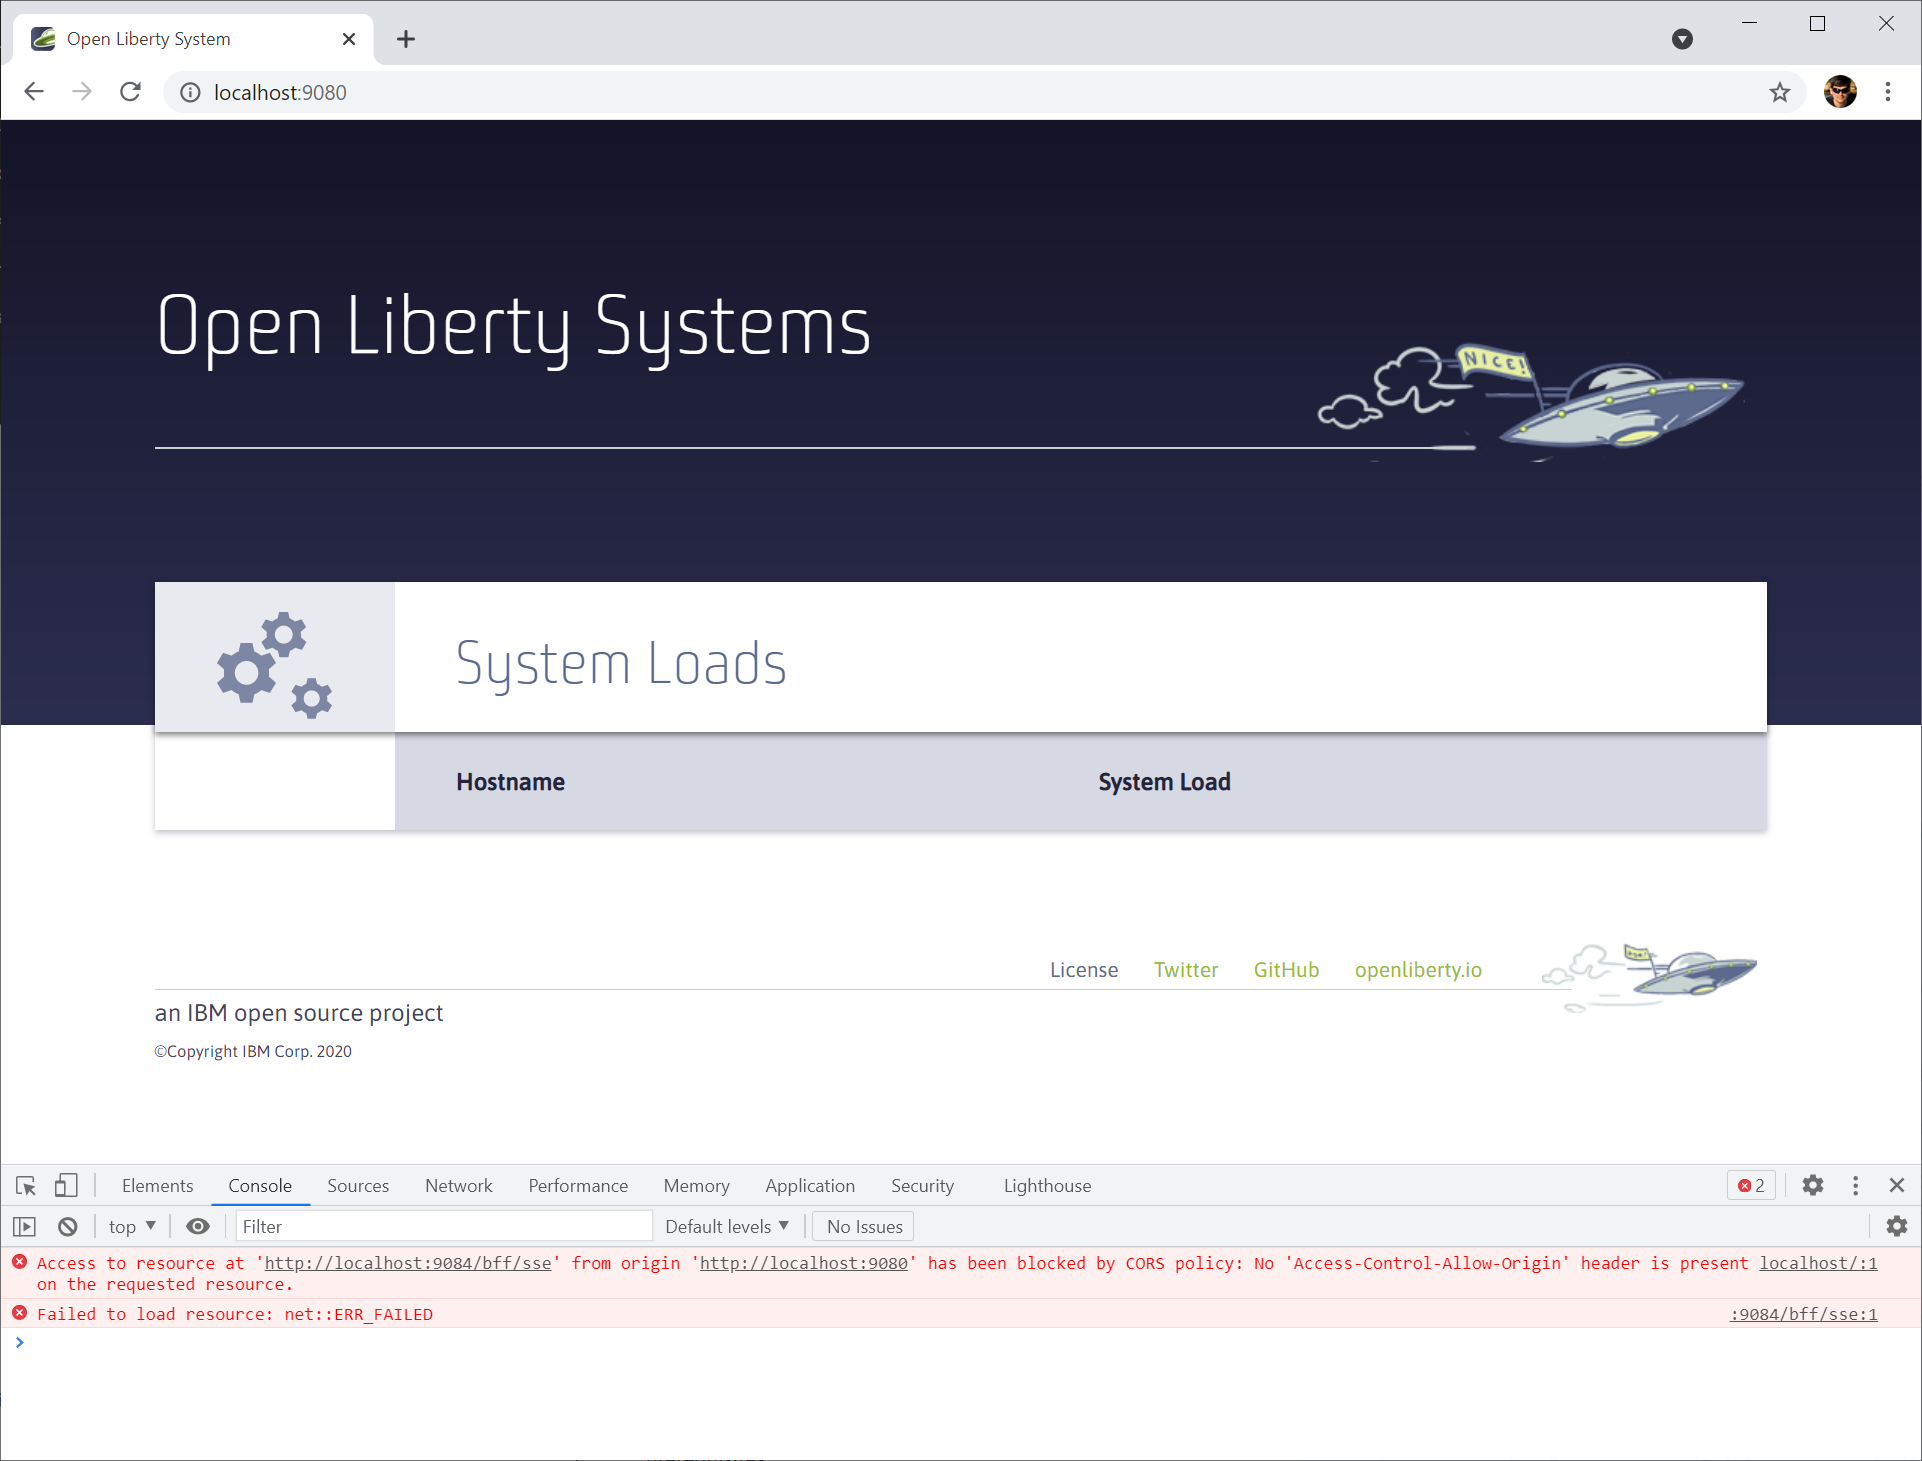Viewport: 1922px width, 1461px height.
Task: Open the Chrome profile avatar
Action: point(1840,92)
